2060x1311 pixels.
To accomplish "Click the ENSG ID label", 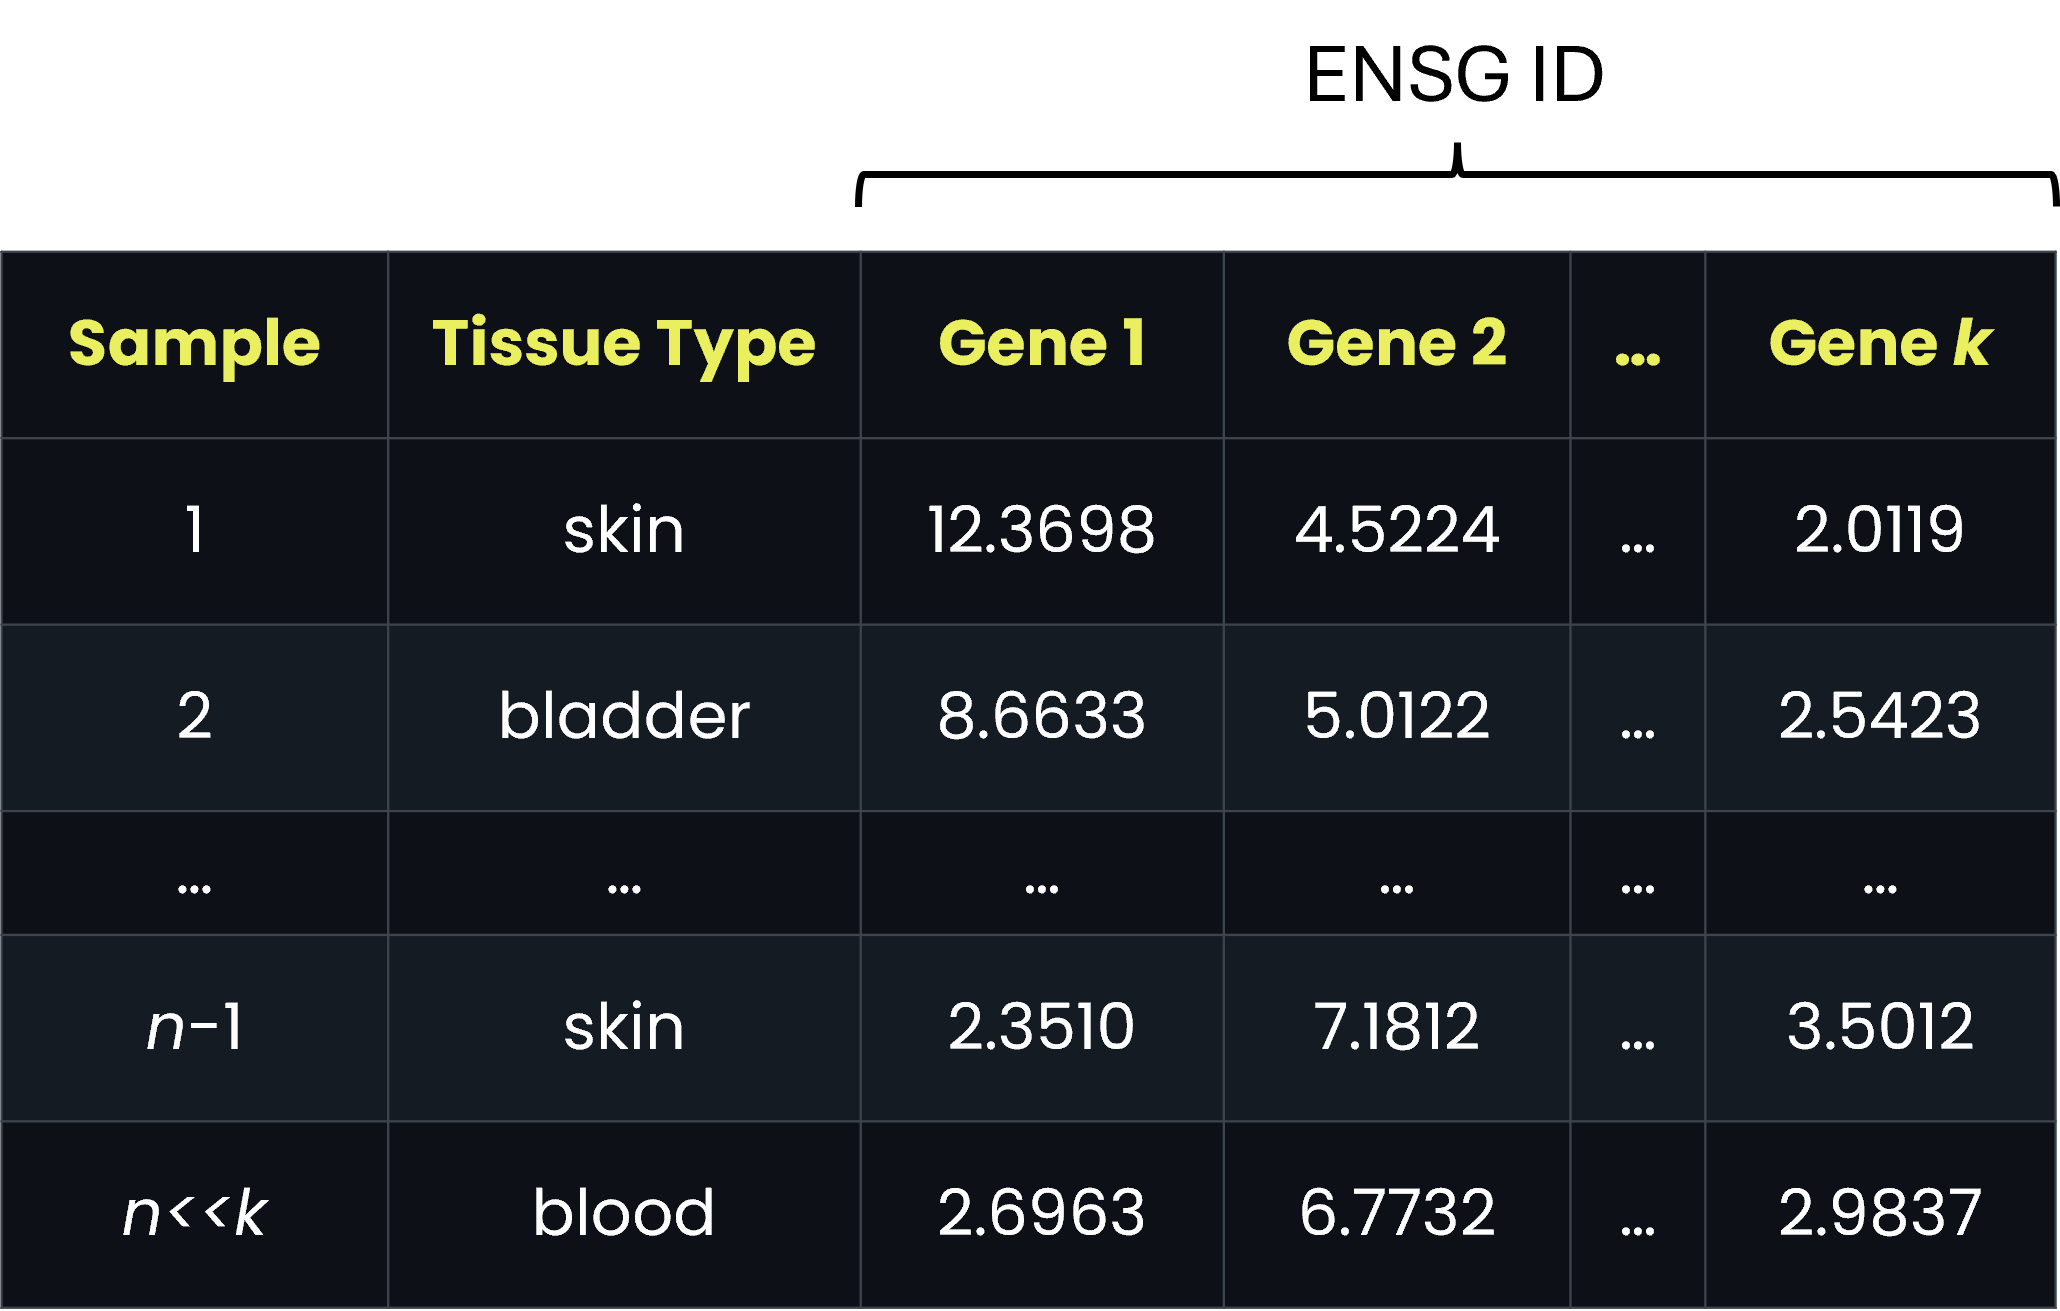I will pyautogui.click(x=1455, y=75).
